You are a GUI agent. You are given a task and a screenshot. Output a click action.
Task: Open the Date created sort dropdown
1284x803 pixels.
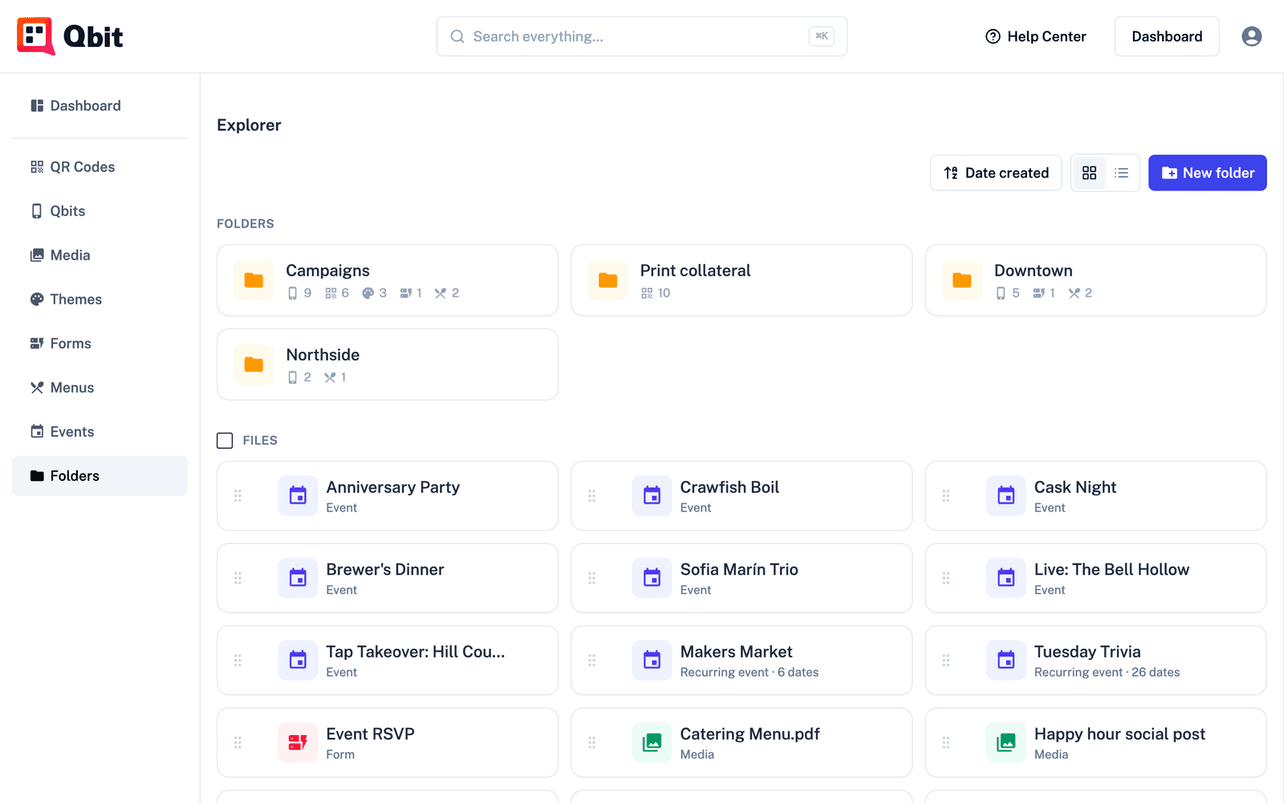[996, 173]
